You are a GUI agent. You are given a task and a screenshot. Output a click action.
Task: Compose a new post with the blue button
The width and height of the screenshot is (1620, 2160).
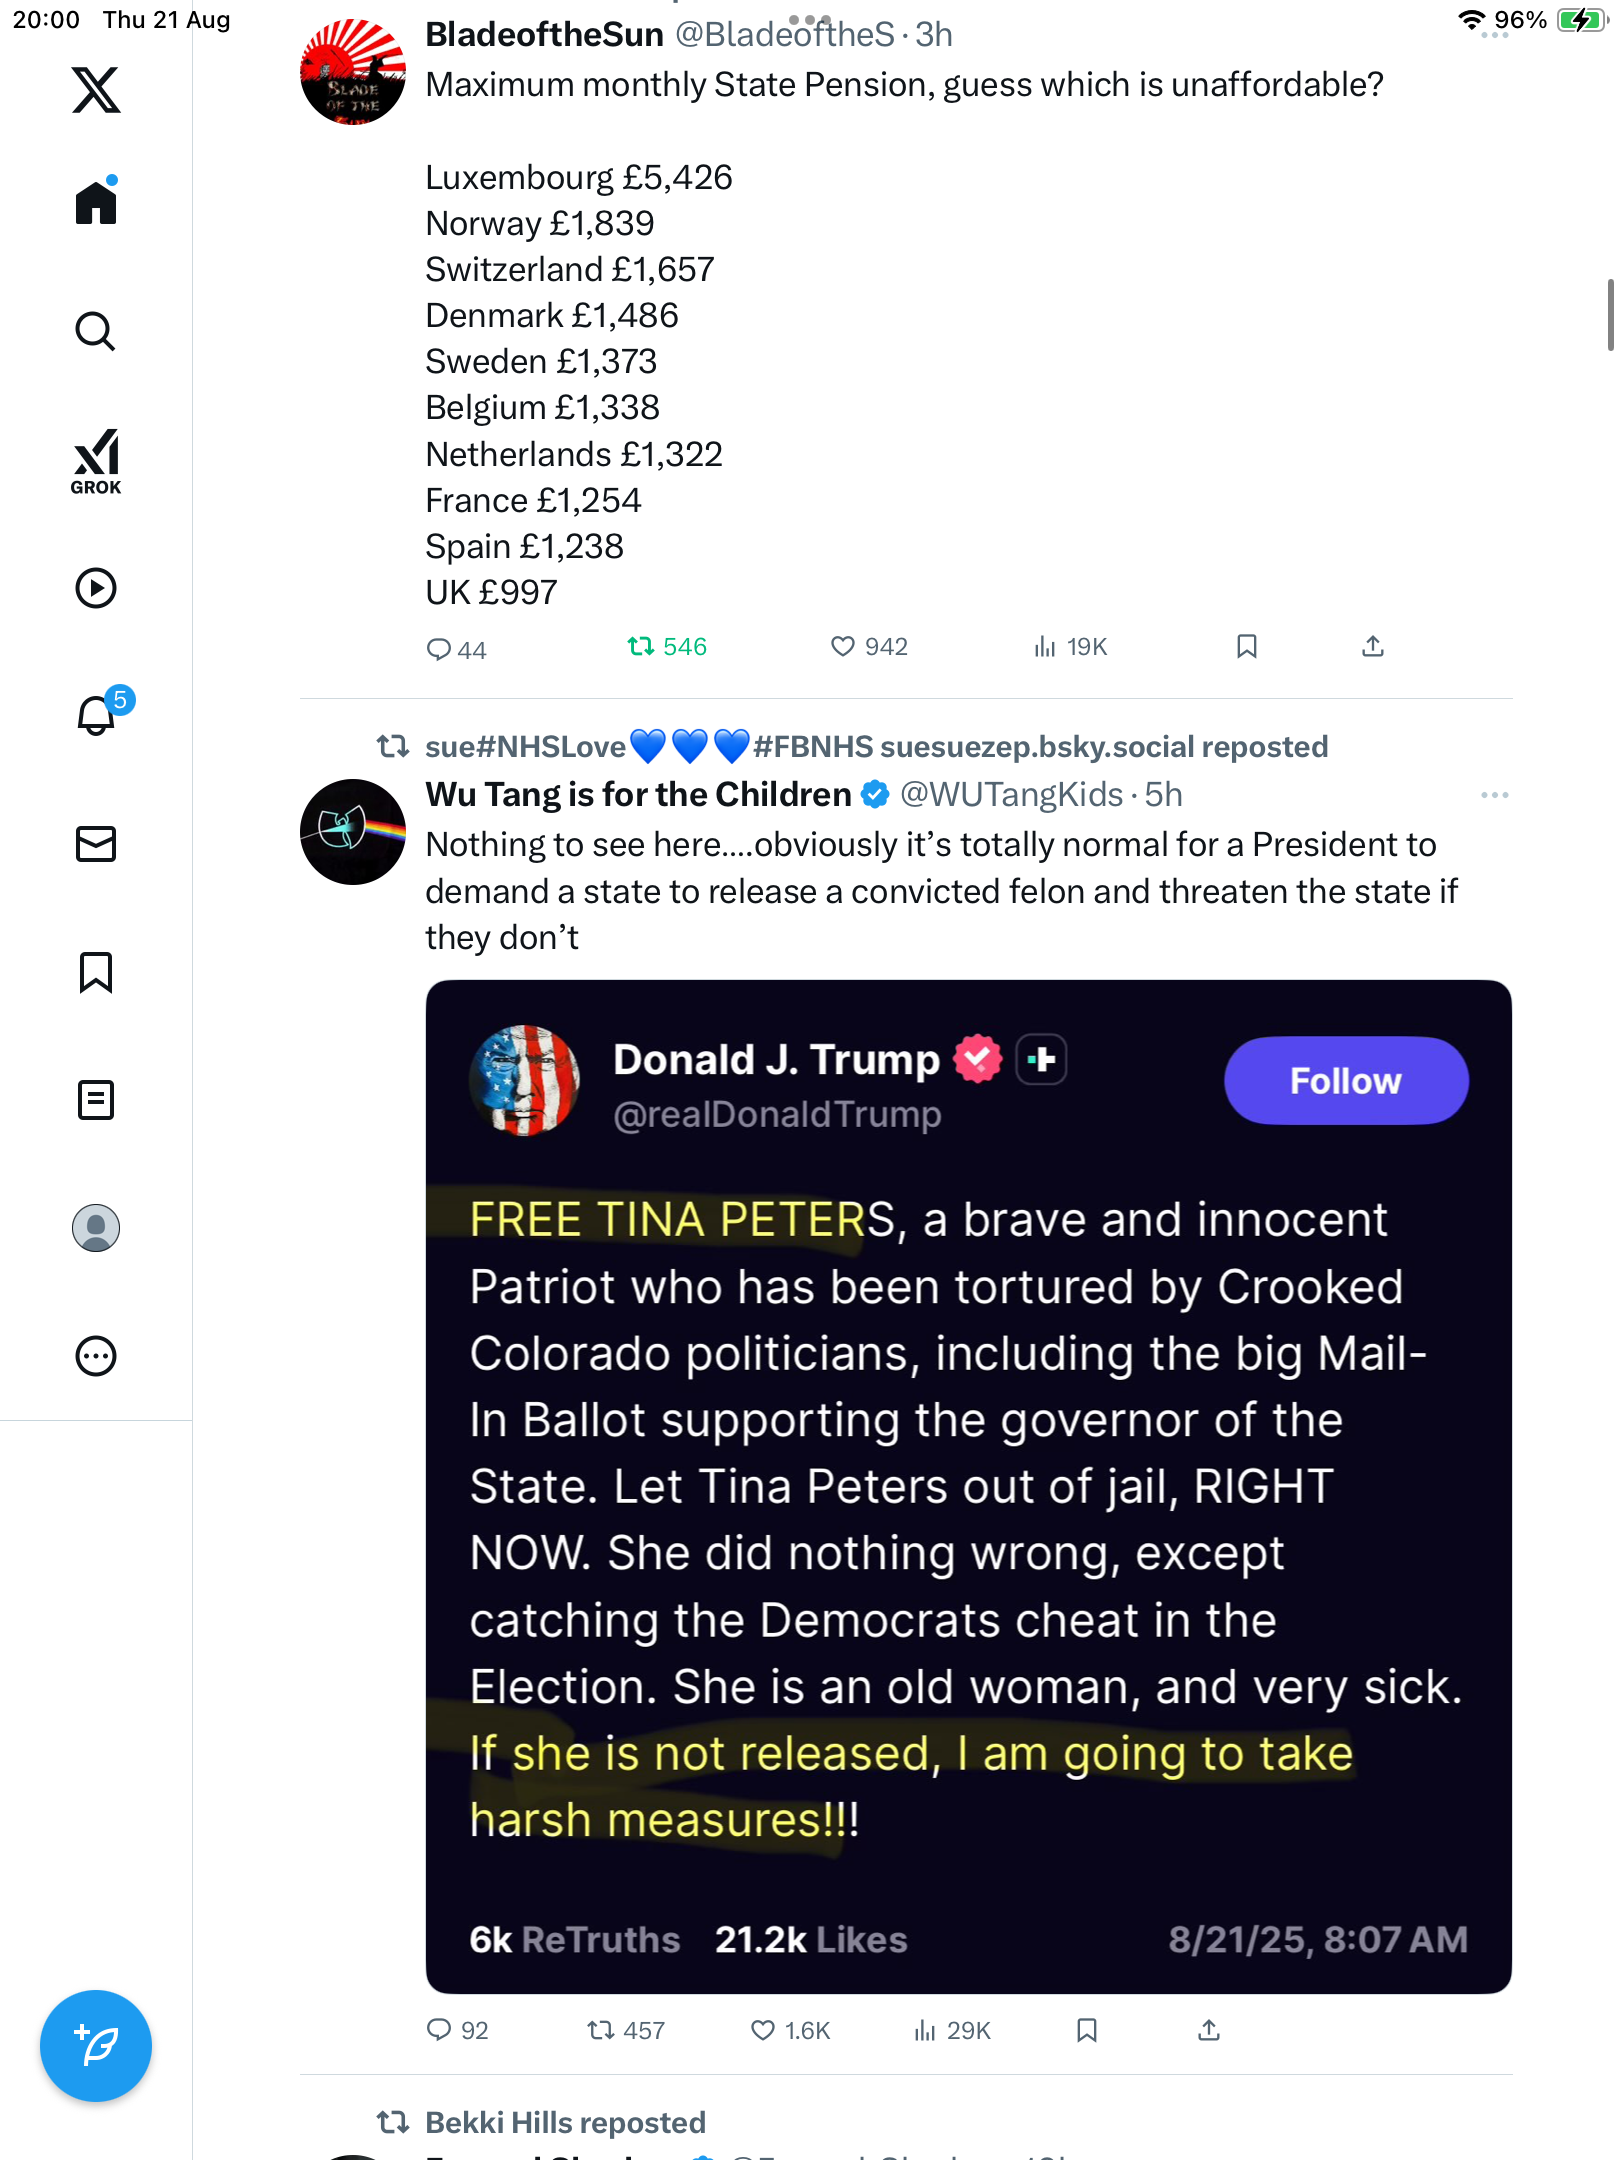(96, 2046)
